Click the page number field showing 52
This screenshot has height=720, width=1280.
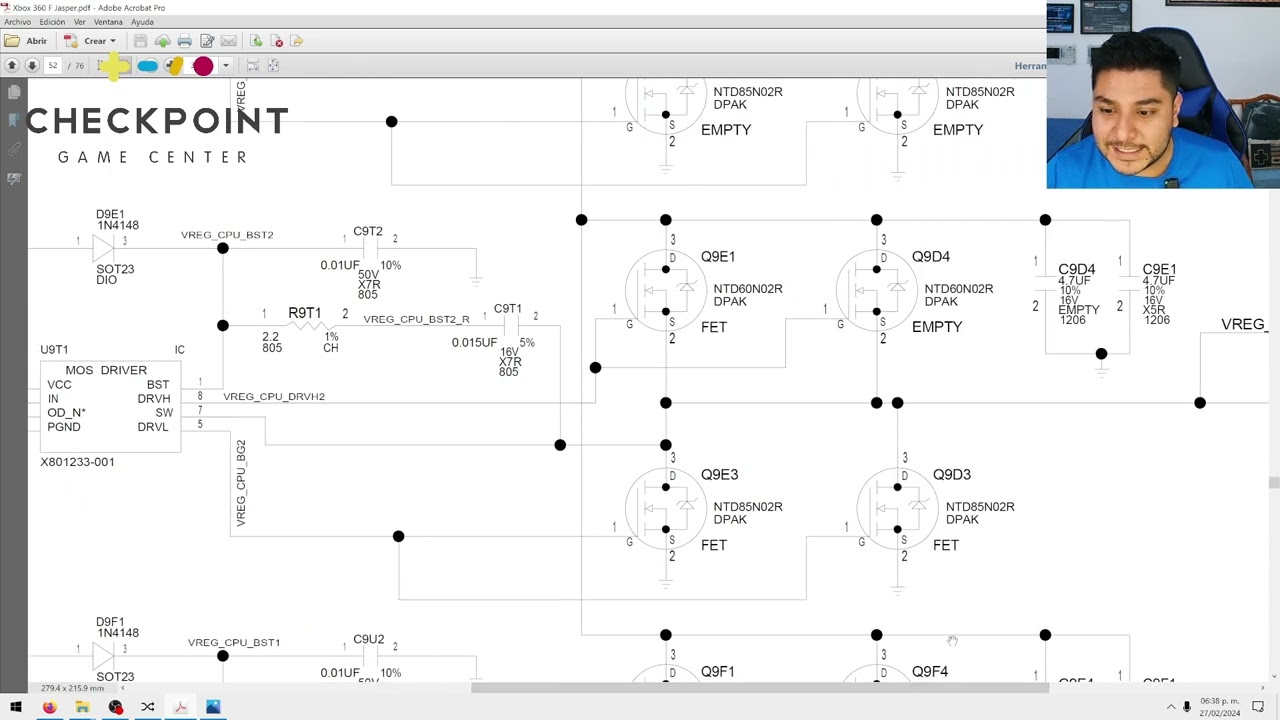(53, 66)
